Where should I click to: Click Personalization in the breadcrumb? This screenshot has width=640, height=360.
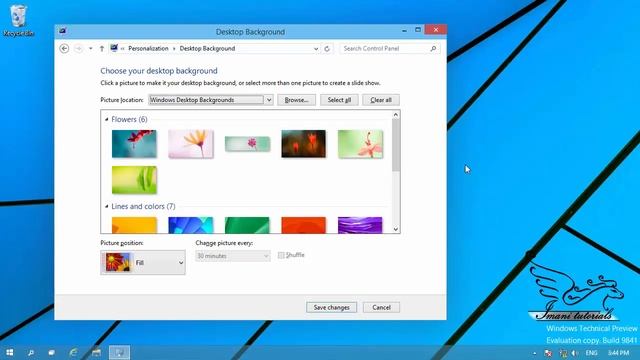pyautogui.click(x=148, y=48)
